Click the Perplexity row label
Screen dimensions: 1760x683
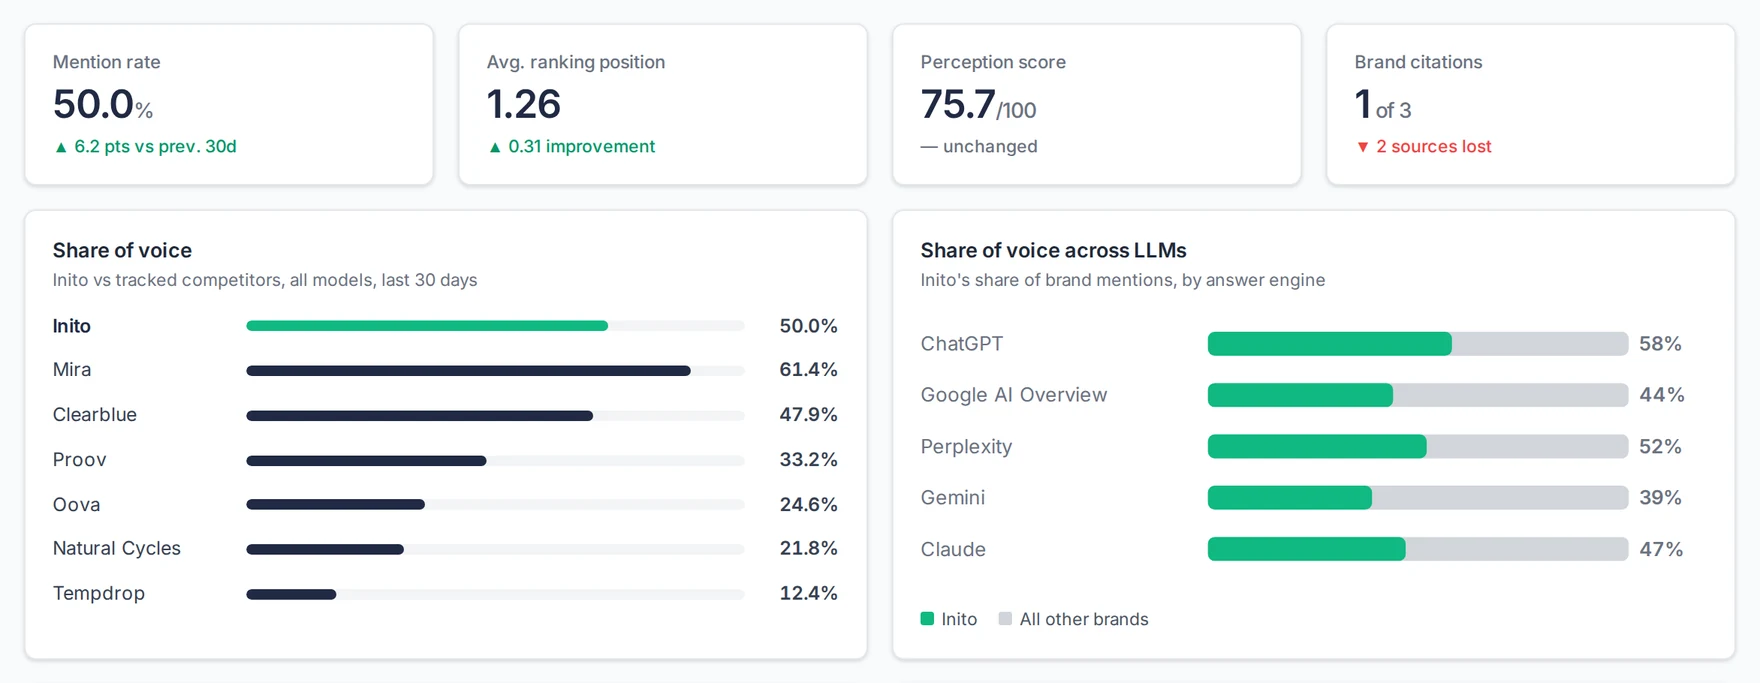967,447
